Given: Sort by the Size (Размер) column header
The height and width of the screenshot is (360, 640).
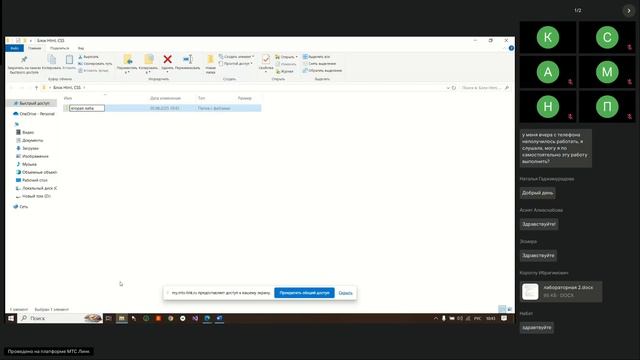Looking at the screenshot, I should coord(244,98).
